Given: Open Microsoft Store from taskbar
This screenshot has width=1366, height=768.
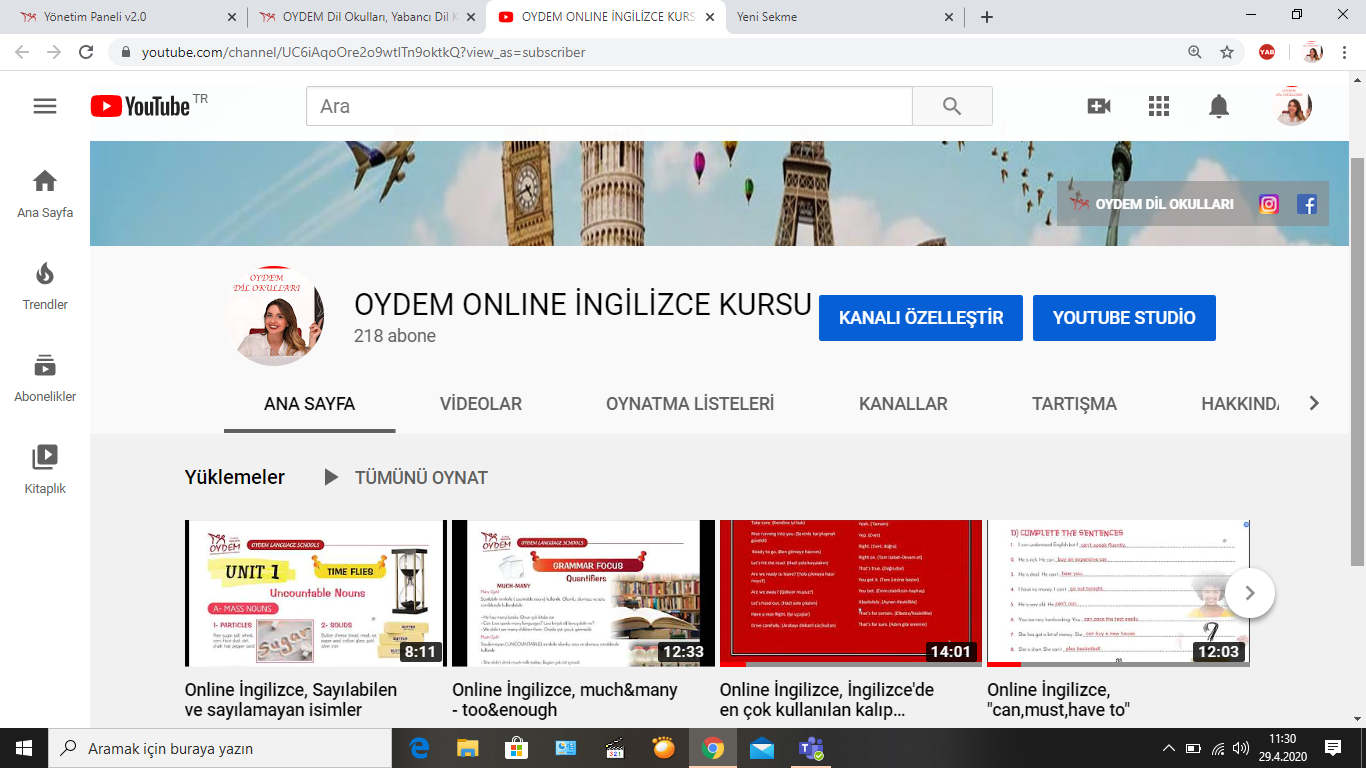Looking at the screenshot, I should click(517, 748).
